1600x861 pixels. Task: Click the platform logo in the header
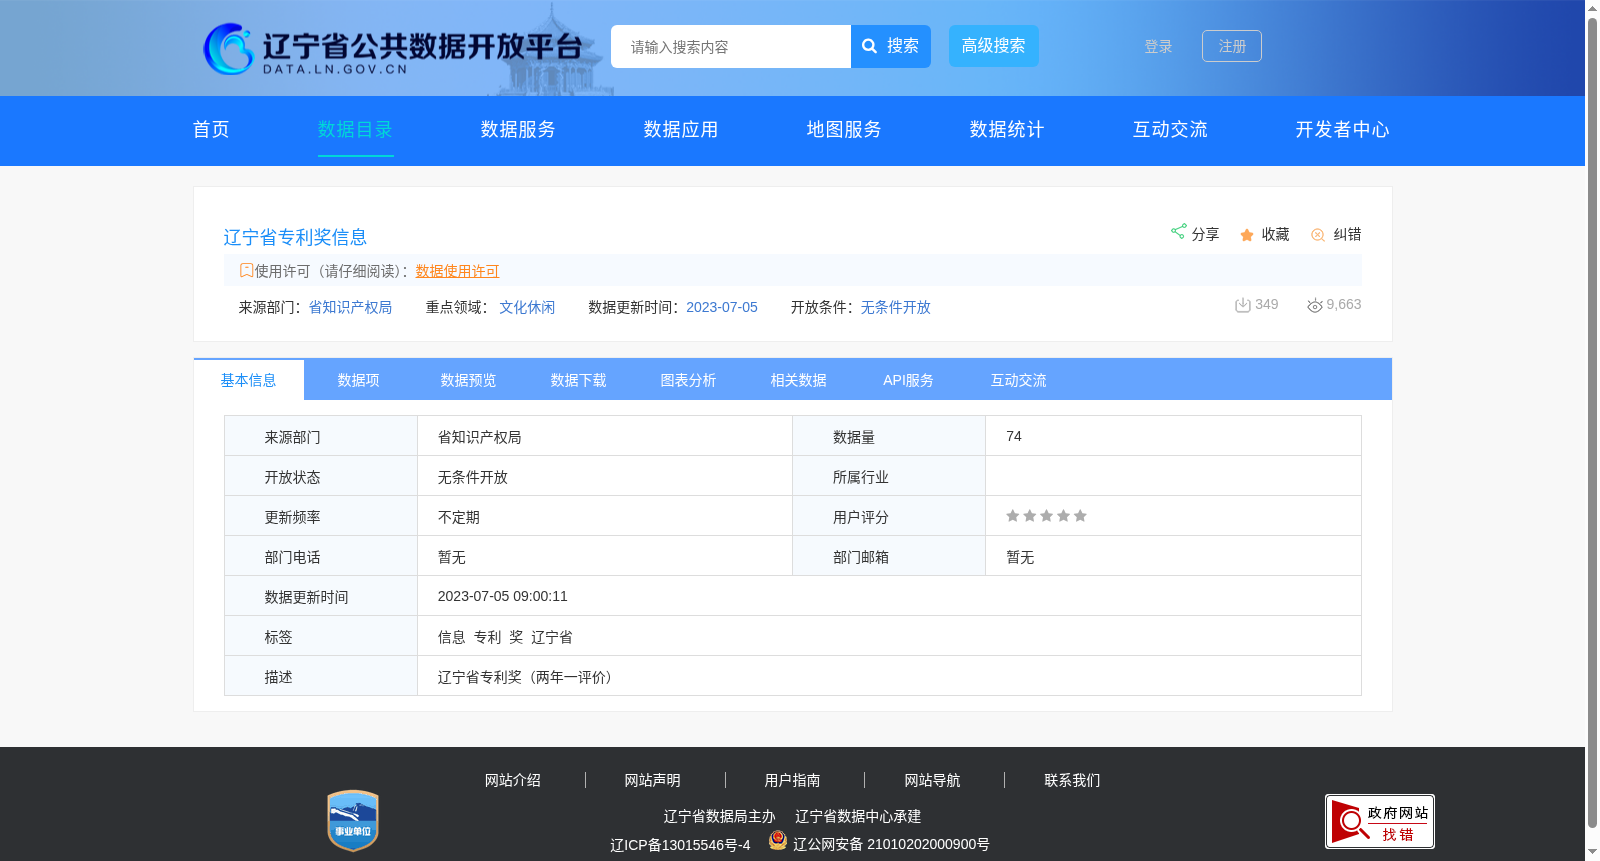point(392,49)
